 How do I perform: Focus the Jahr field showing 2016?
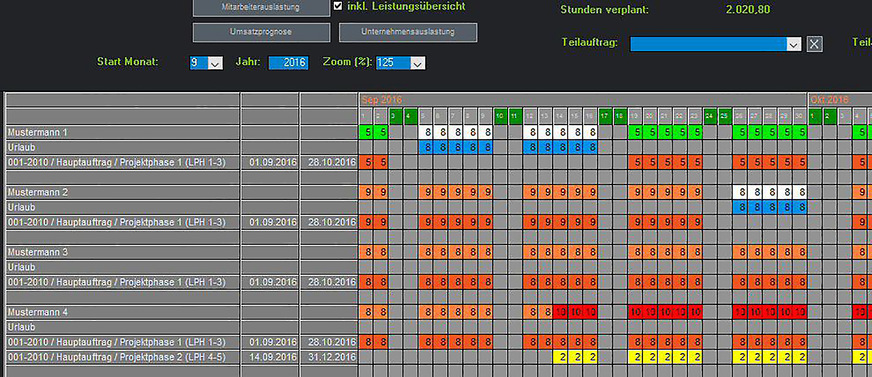pos(288,63)
